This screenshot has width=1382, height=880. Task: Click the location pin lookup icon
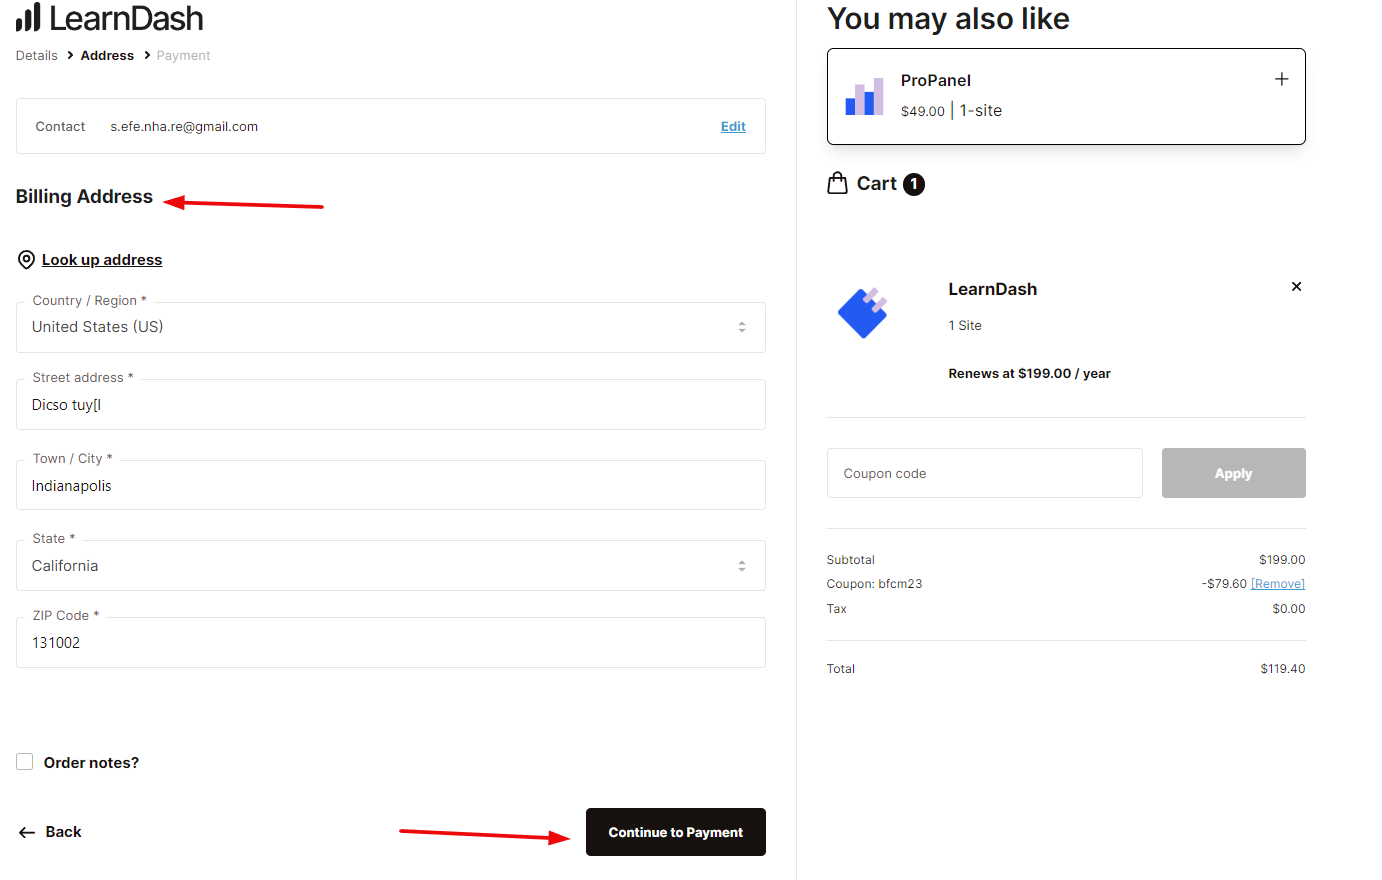pos(27,260)
